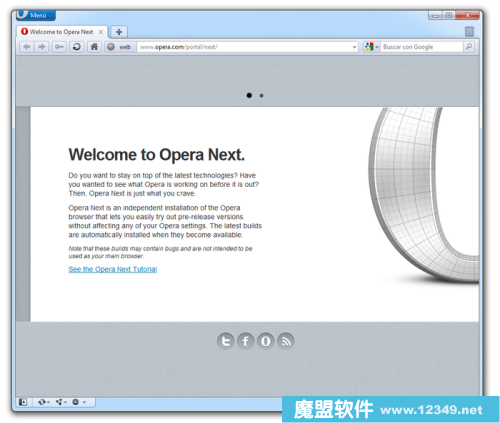This screenshot has width=500, height=423.
Task: Select the first slide indicator dot
Action: tap(249, 95)
